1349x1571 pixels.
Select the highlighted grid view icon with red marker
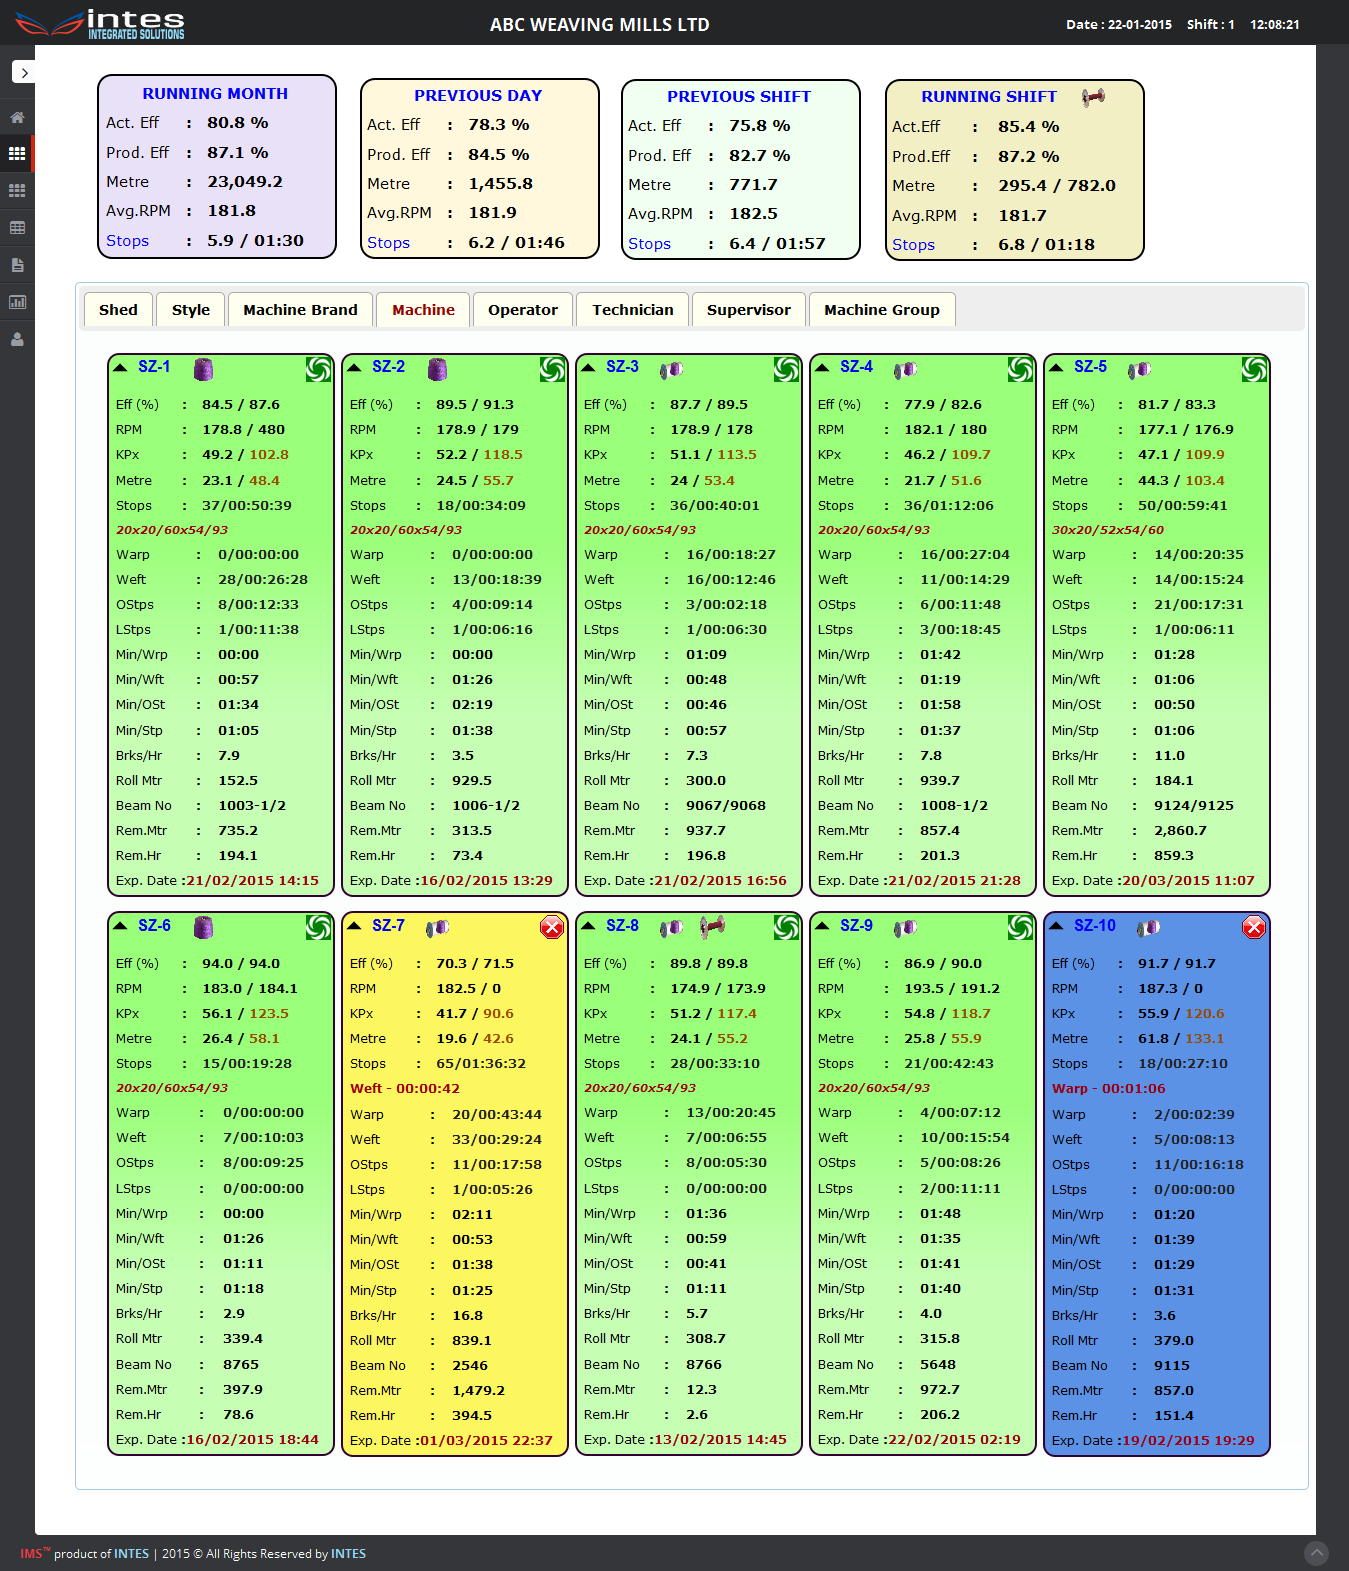[17, 154]
